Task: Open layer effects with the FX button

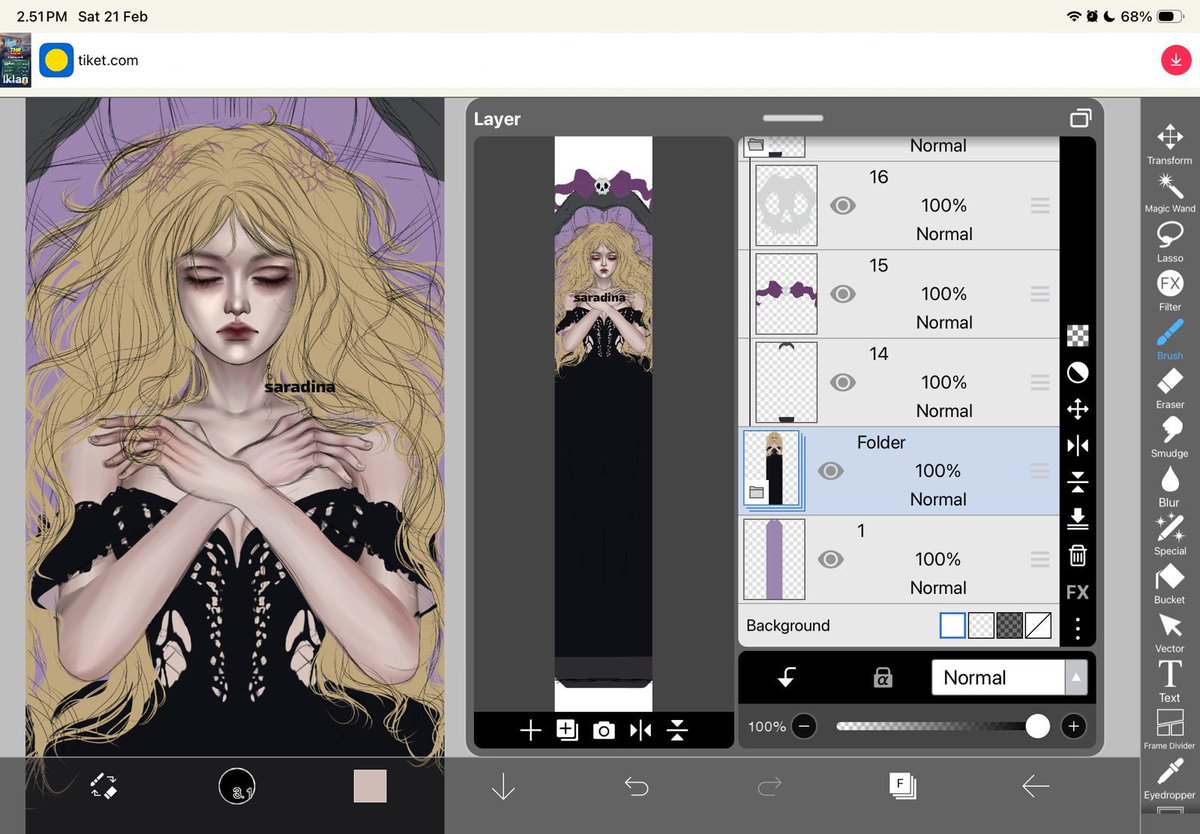Action: coord(1077,592)
